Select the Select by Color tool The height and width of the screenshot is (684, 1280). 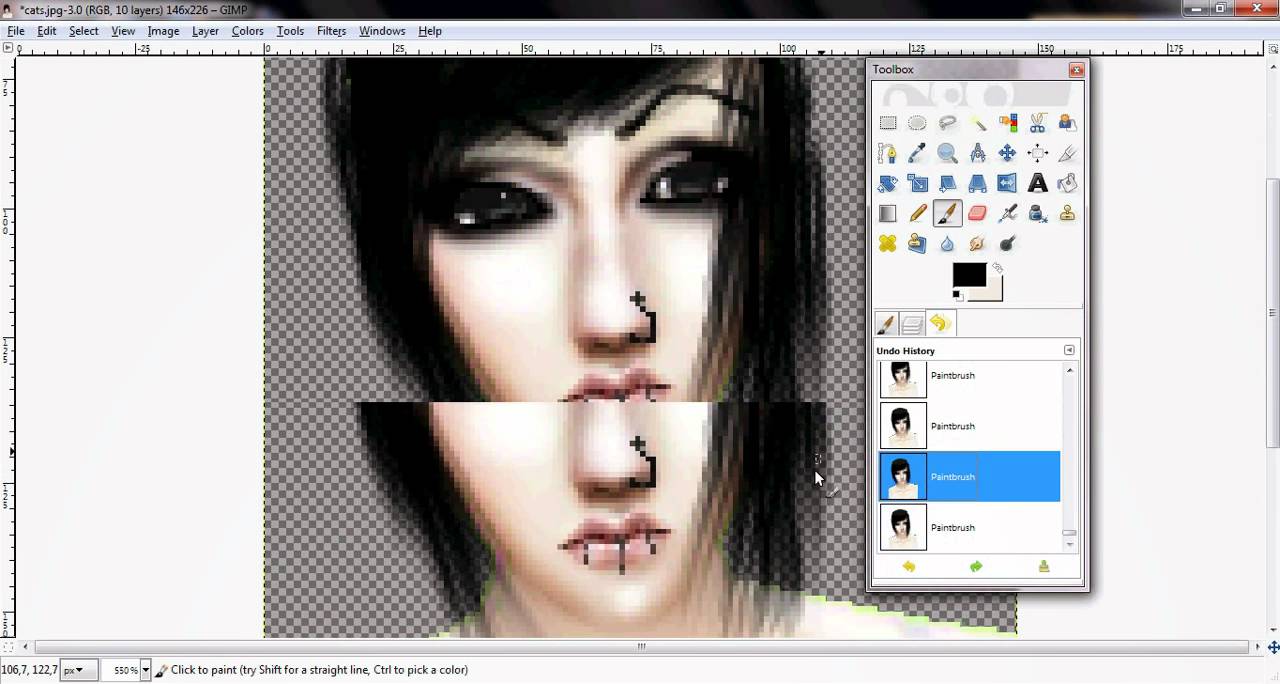point(1007,123)
